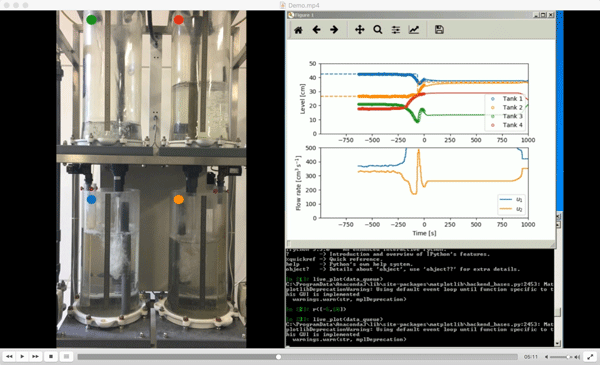Click the Level [cm] axis label
600x365 pixels.
[302, 99]
